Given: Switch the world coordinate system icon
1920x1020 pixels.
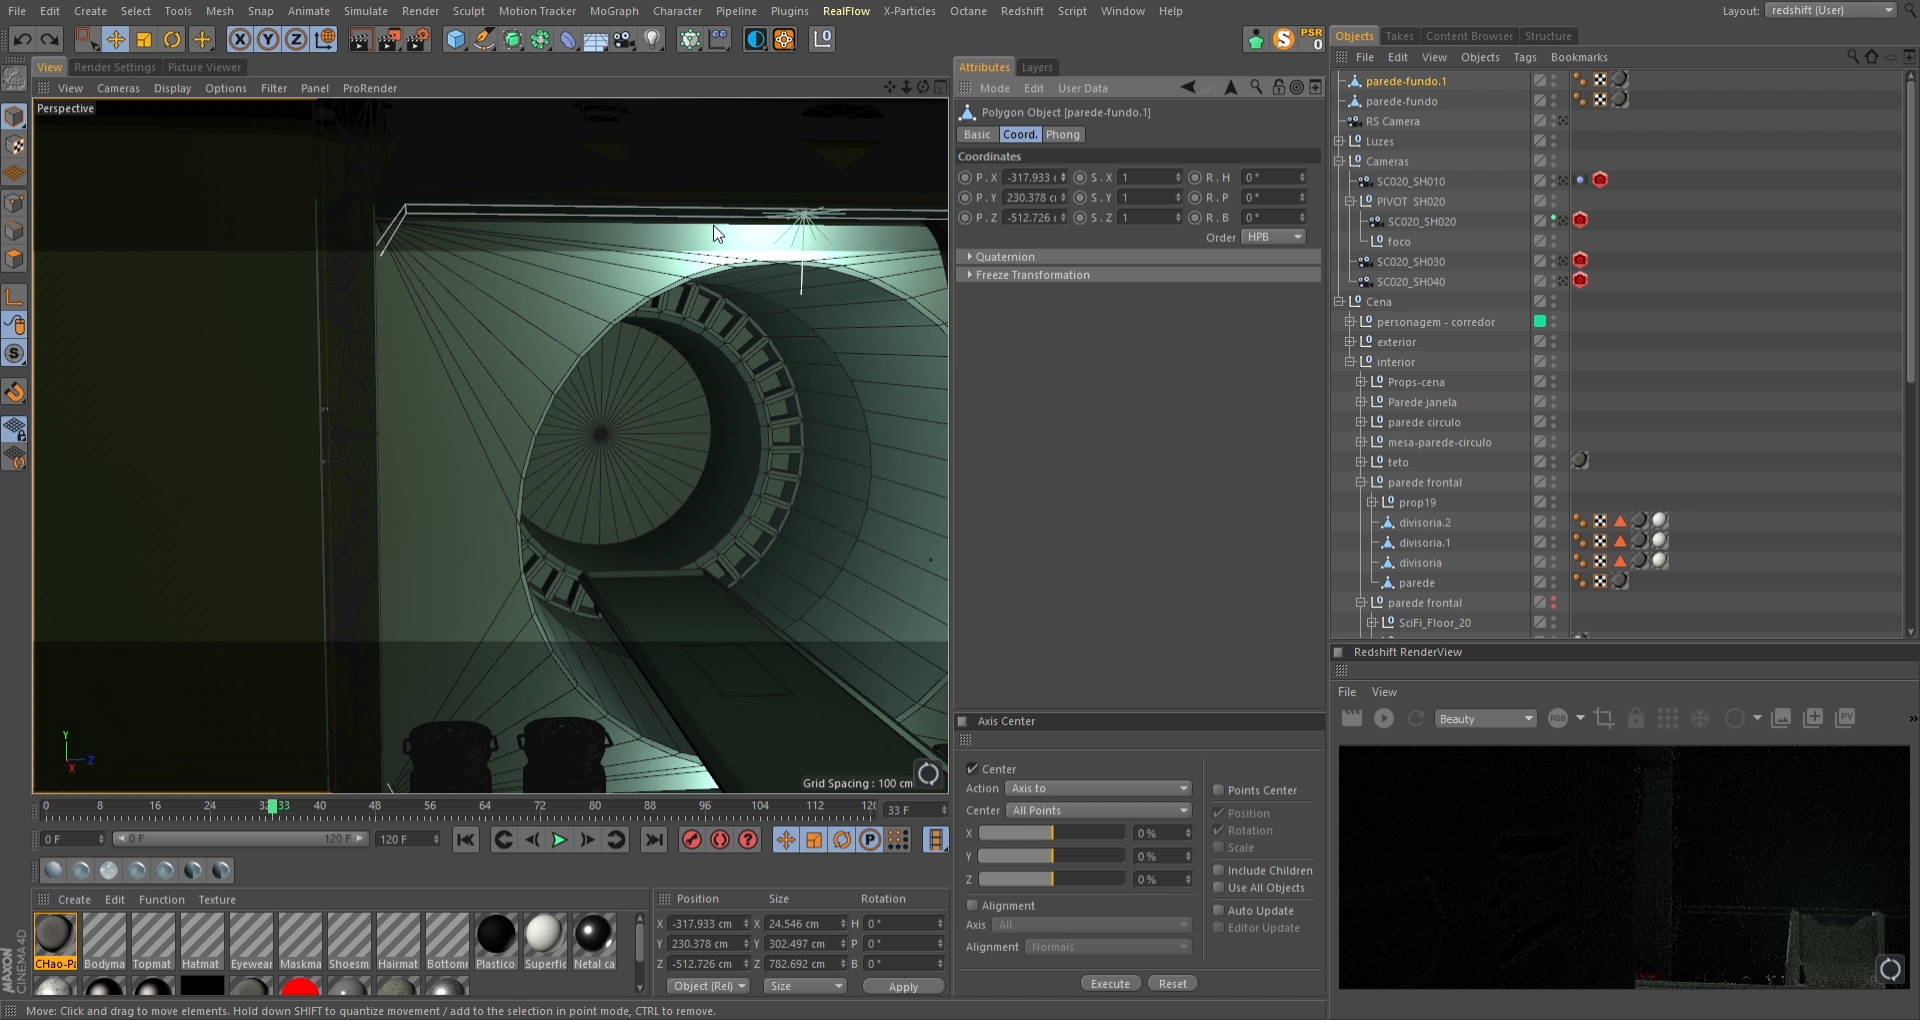Looking at the screenshot, I should tap(325, 39).
